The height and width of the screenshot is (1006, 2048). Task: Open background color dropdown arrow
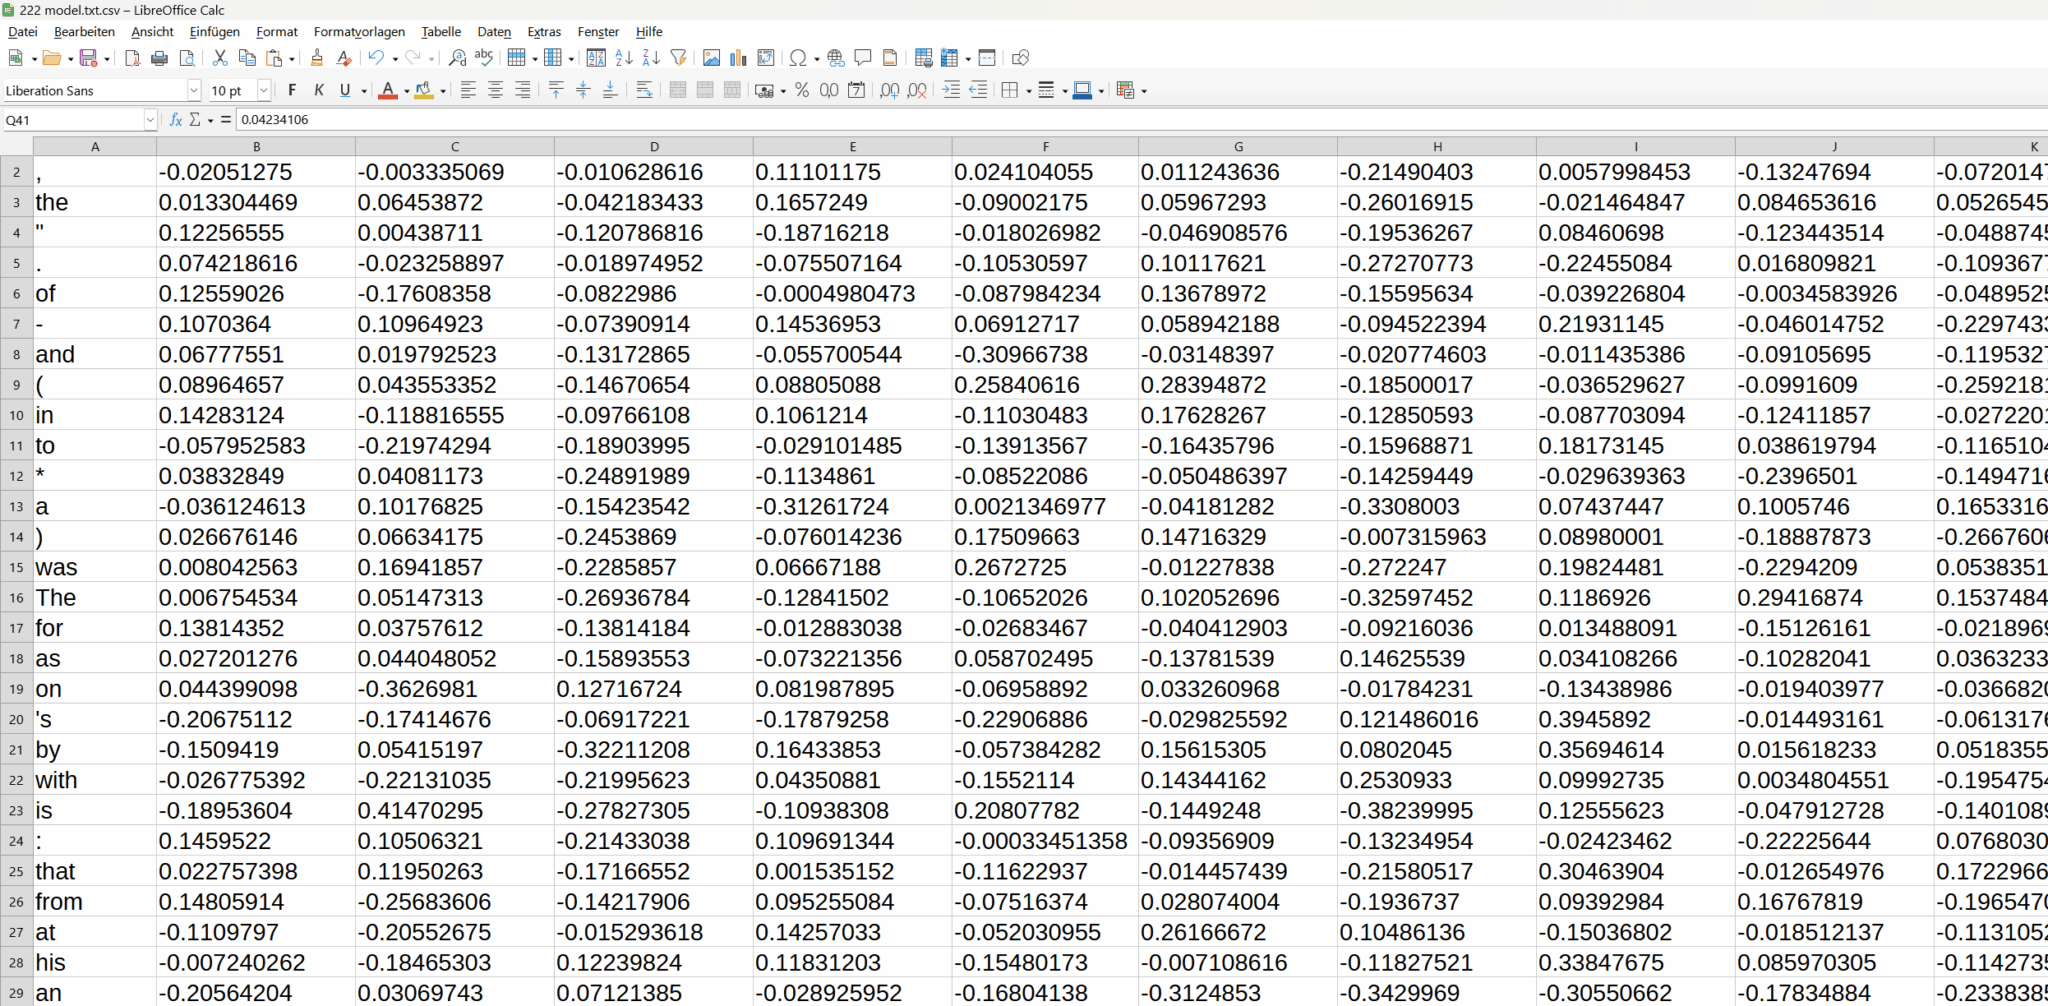click(x=443, y=91)
